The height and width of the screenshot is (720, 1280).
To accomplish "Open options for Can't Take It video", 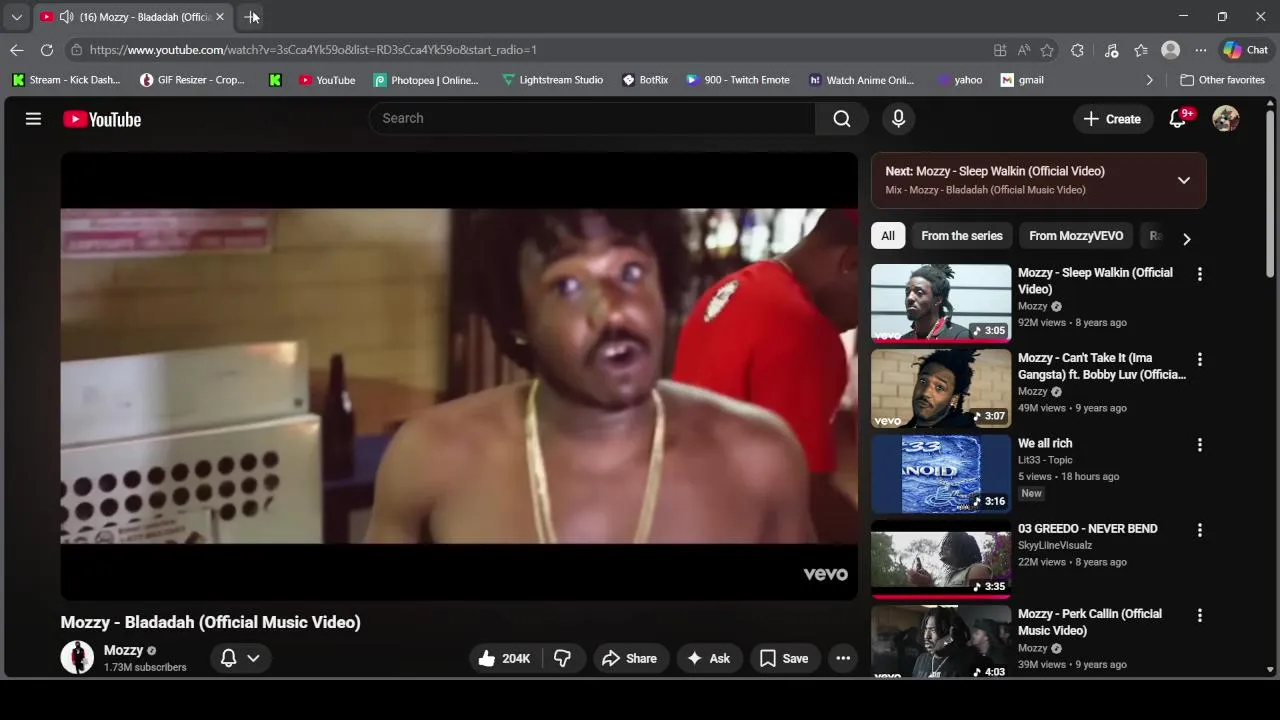I will (x=1200, y=359).
